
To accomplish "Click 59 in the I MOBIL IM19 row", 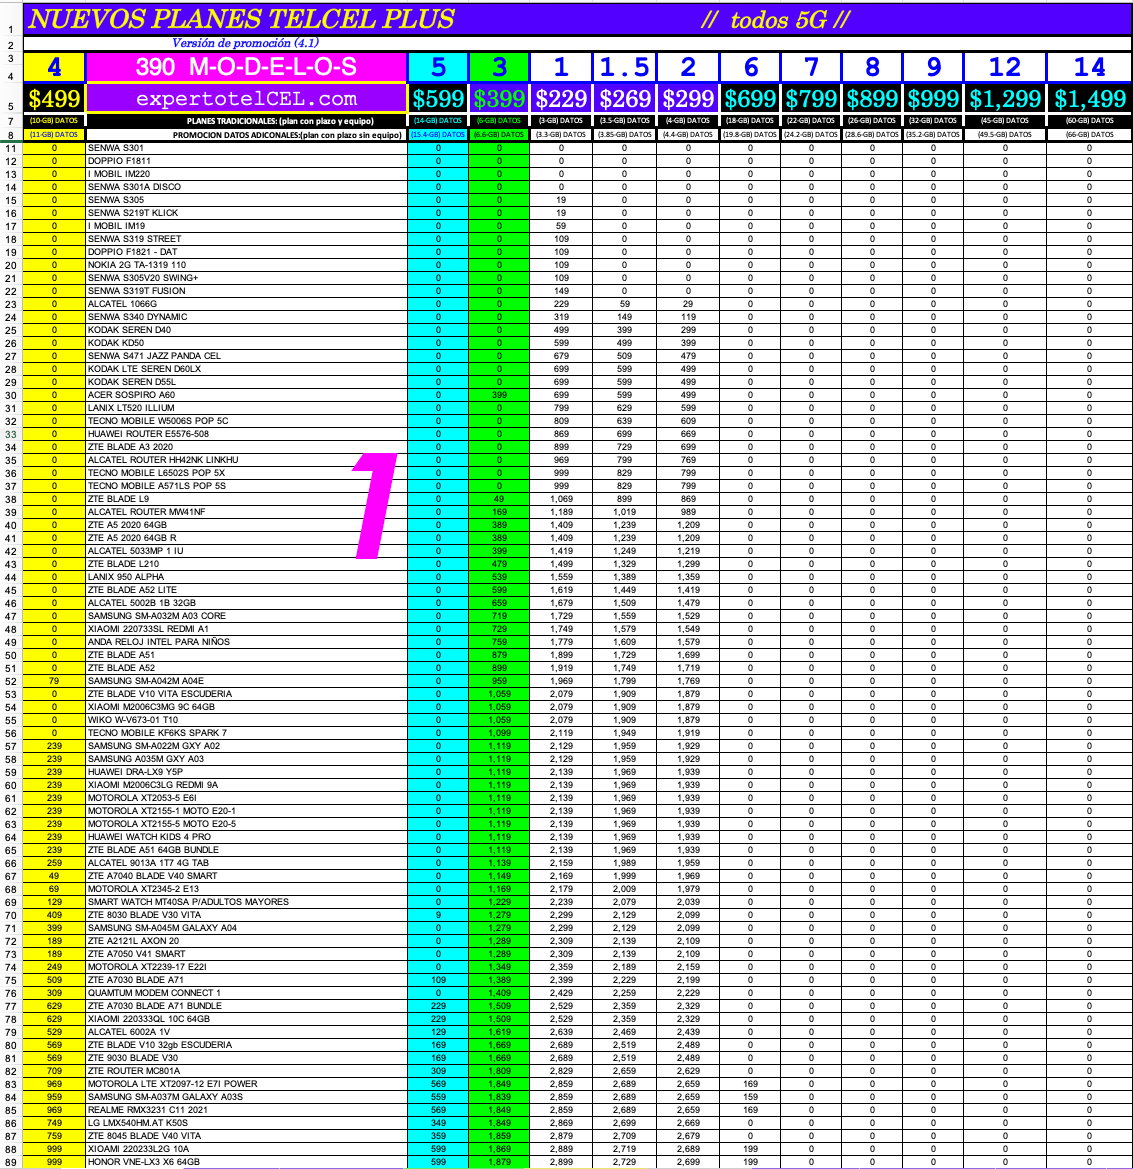I will pyautogui.click(x=561, y=226).
